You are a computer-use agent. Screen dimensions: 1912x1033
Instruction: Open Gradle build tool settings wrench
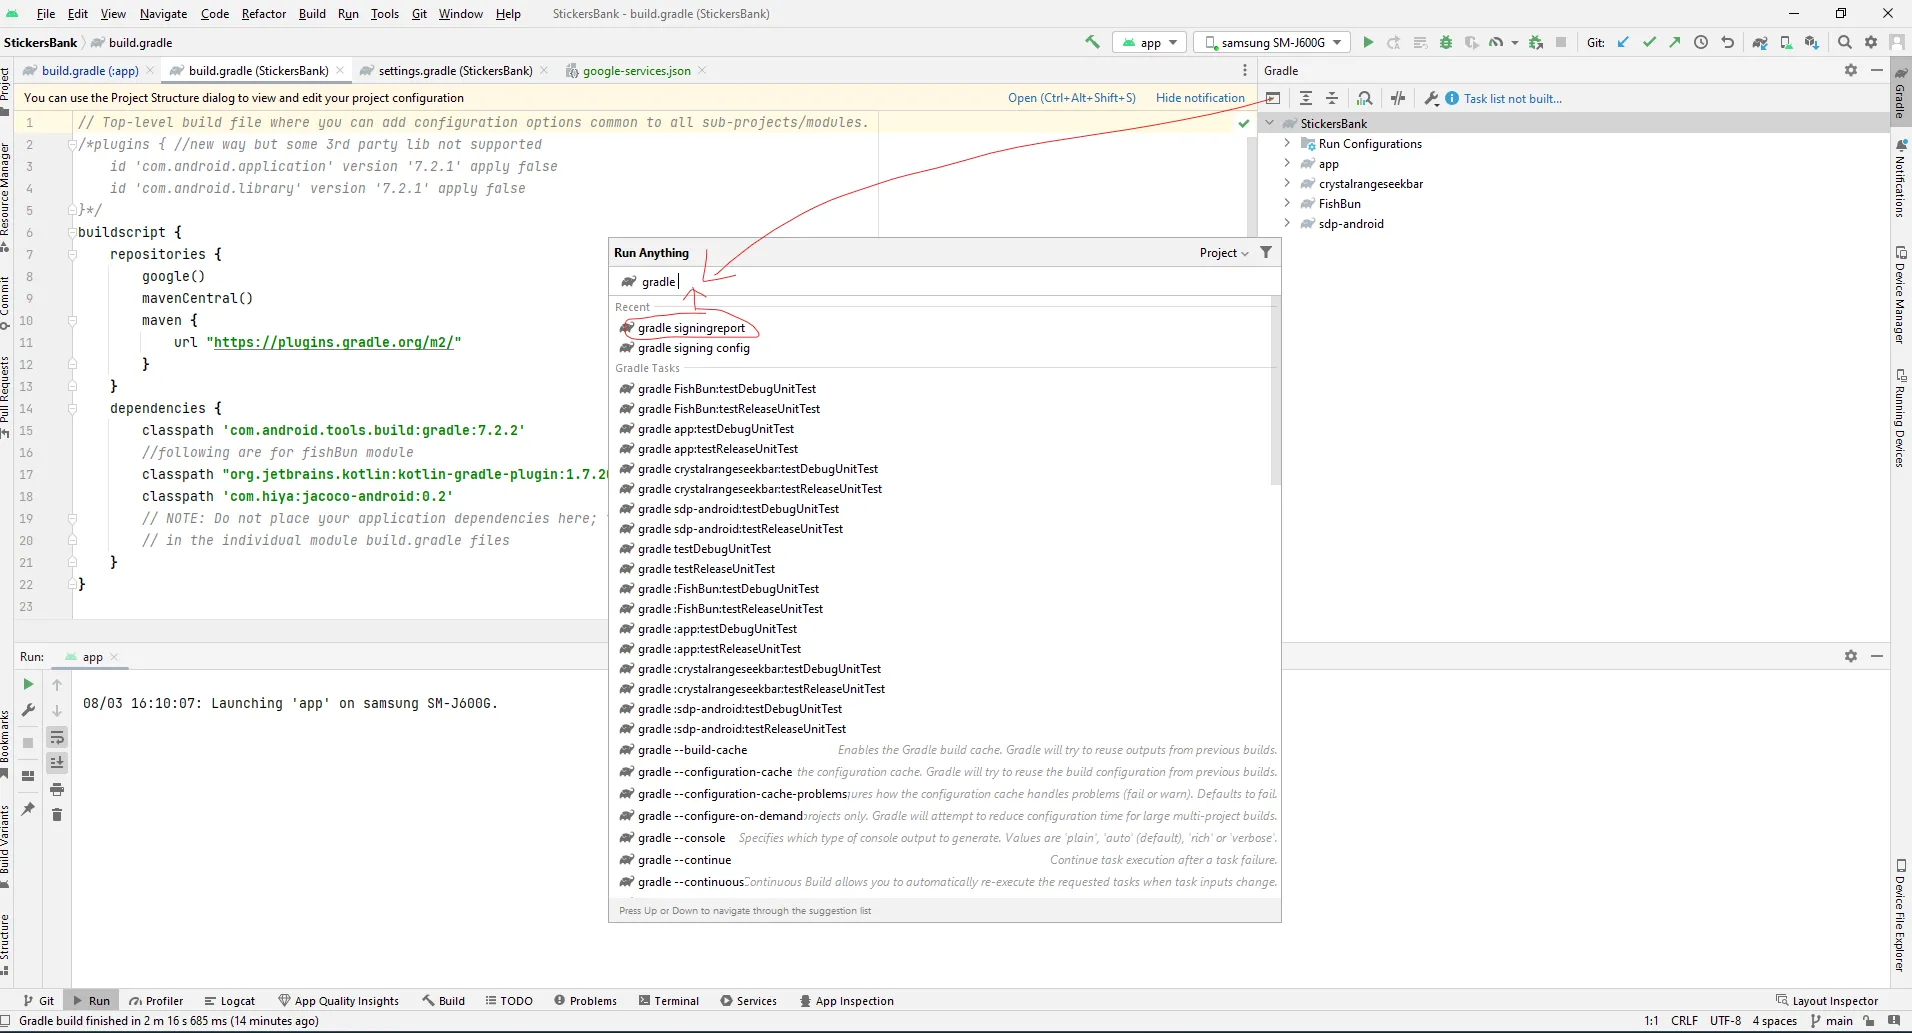click(1431, 98)
